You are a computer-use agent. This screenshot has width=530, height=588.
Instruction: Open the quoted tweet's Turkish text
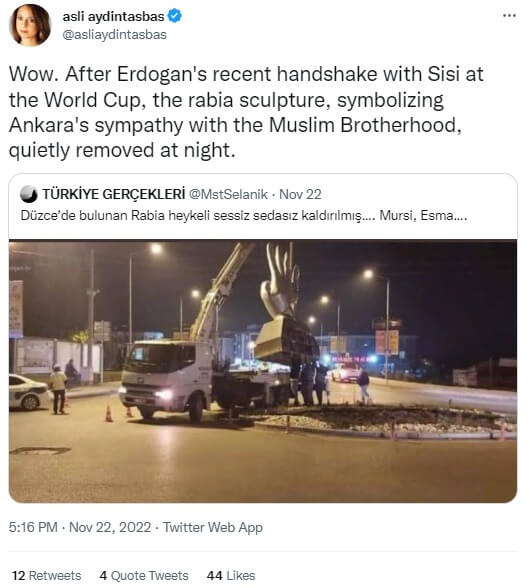click(x=244, y=216)
